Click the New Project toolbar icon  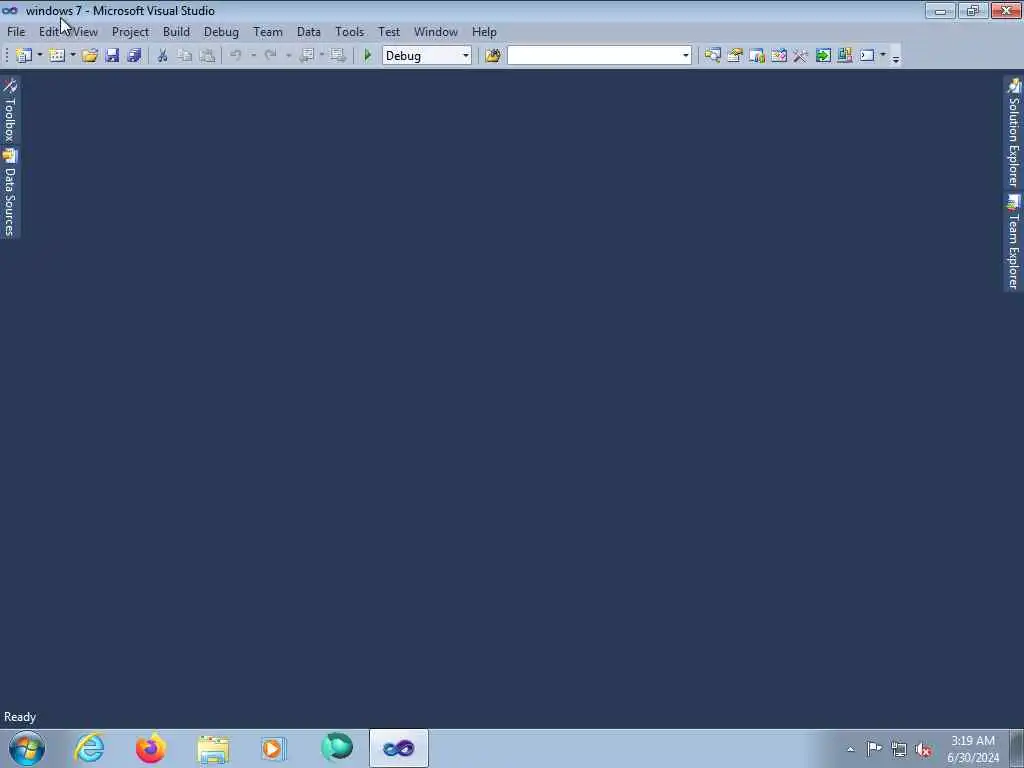[x=24, y=56]
